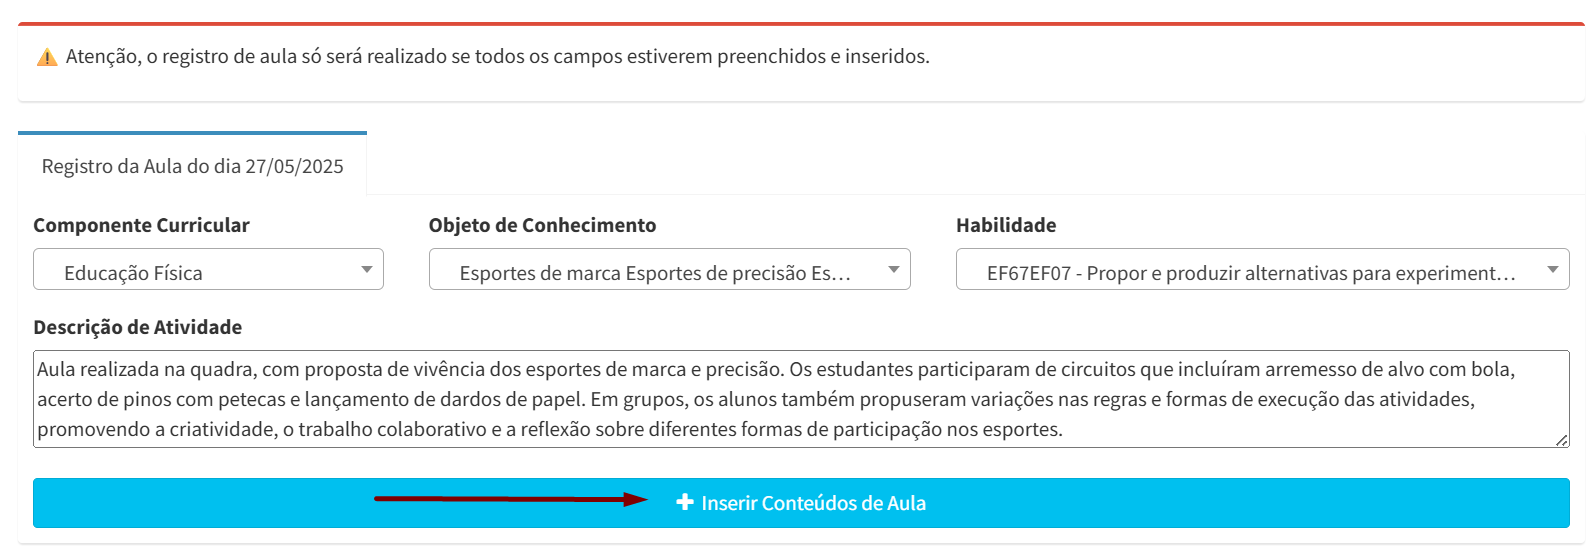Click the Educação Física selected value
The height and width of the screenshot is (553, 1595).
tap(133, 273)
